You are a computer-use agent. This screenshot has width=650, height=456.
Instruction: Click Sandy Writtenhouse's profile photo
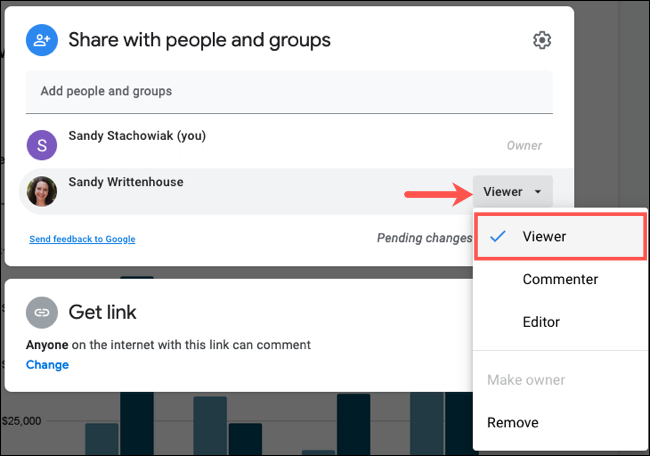coord(42,191)
